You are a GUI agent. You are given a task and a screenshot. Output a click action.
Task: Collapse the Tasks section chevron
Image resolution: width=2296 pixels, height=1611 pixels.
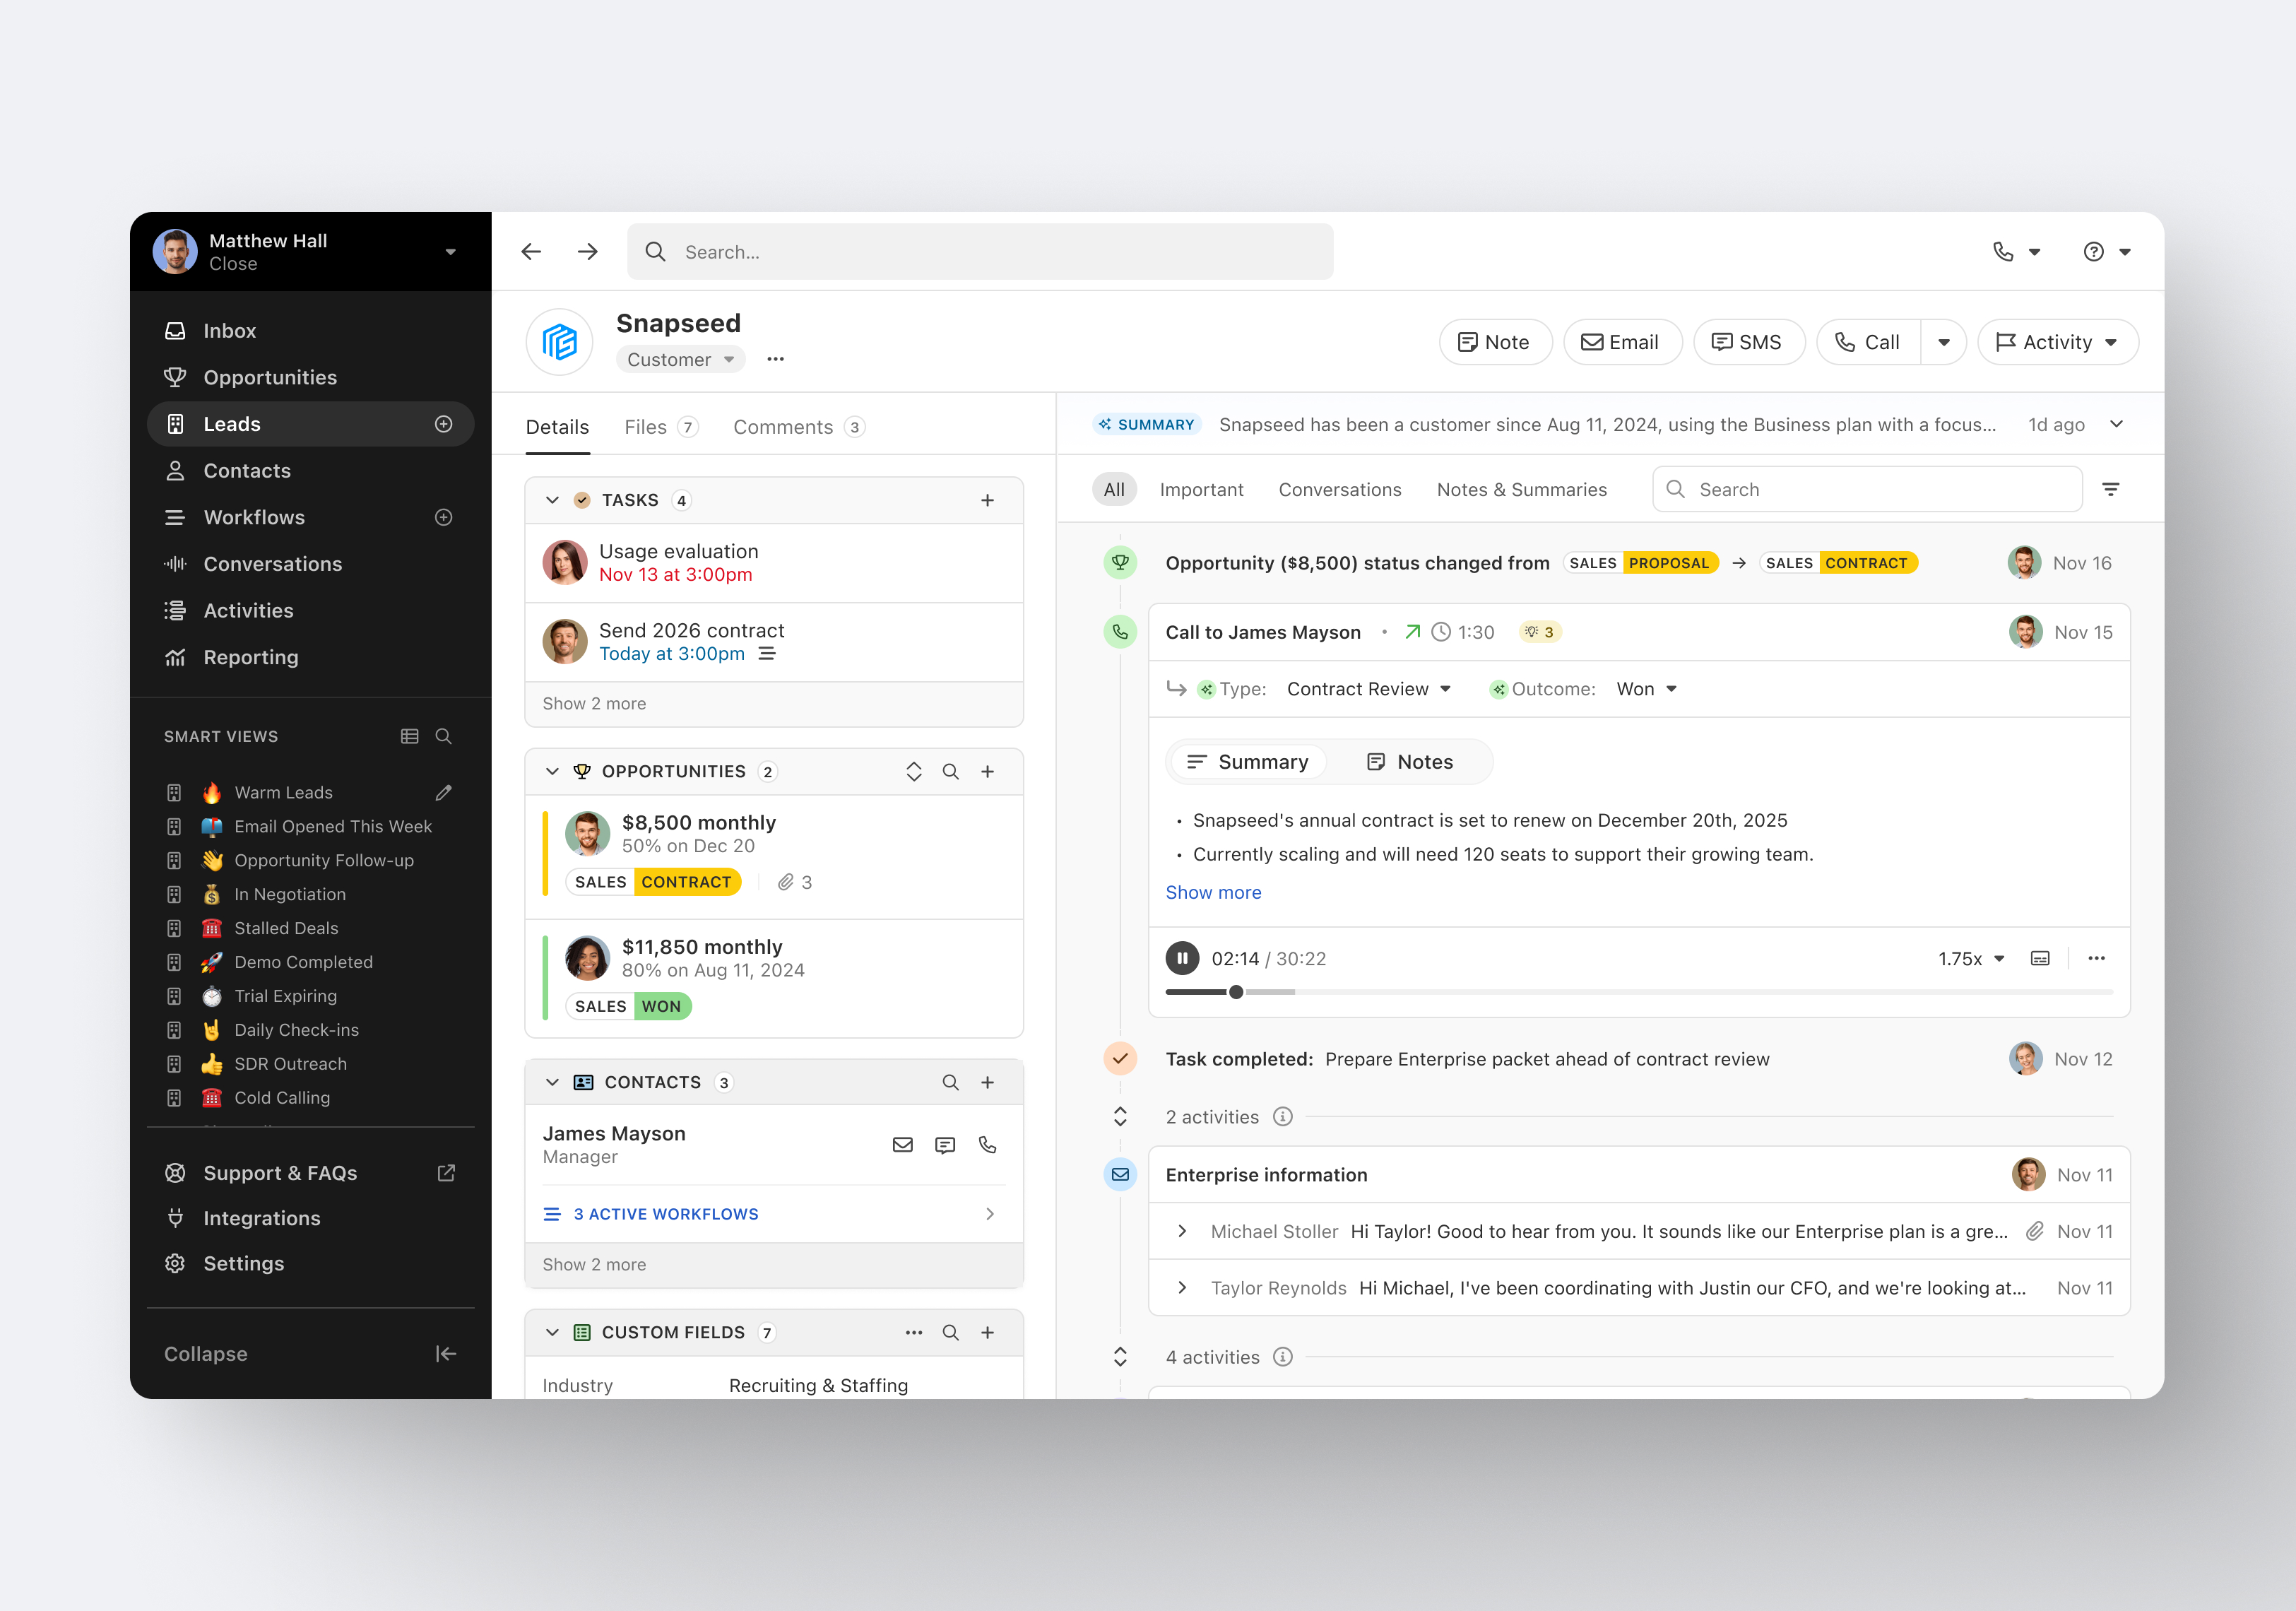[552, 500]
